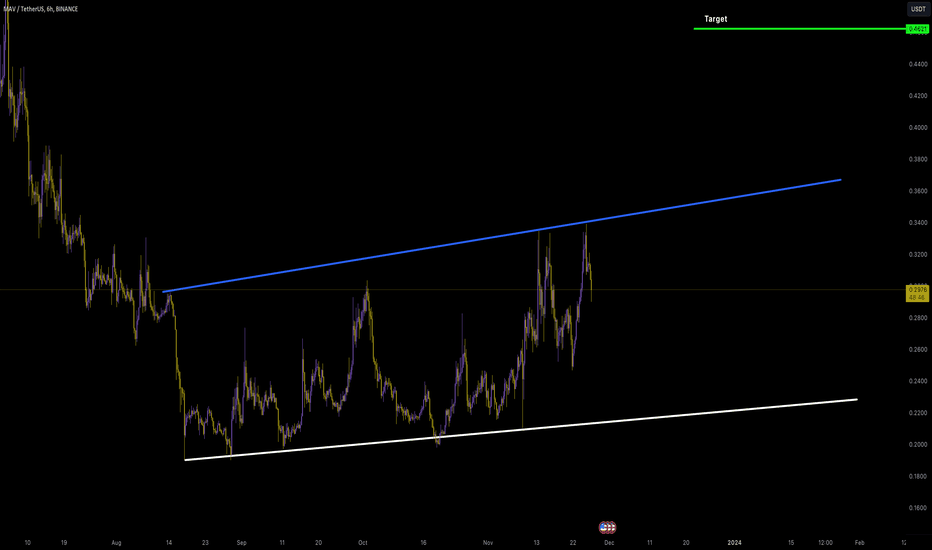This screenshot has height=550, width=932.
Task: Click the '13' date label after Nov
Action: [x=536, y=543]
